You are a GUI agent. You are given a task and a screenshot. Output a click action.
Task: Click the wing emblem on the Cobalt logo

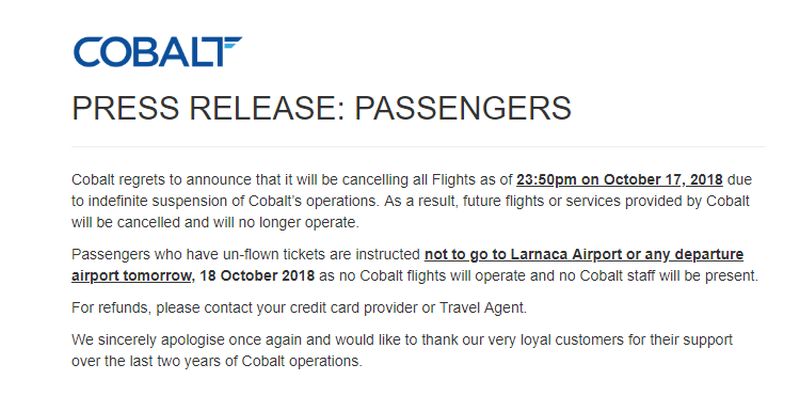[x=230, y=43]
